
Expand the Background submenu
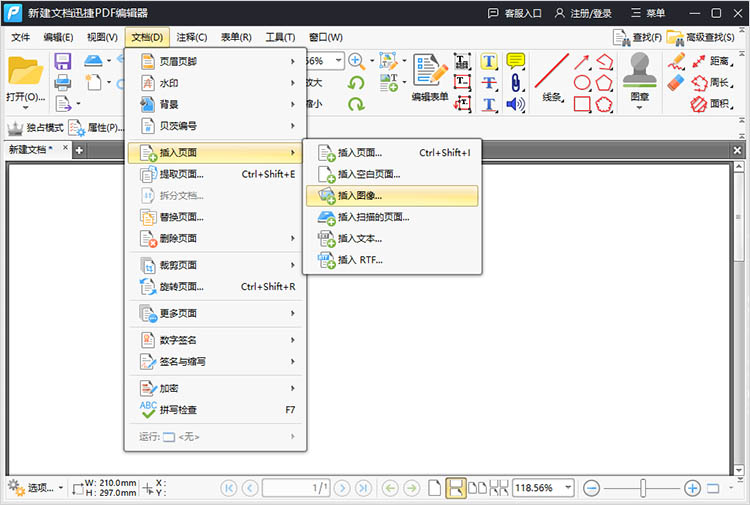tap(215, 104)
